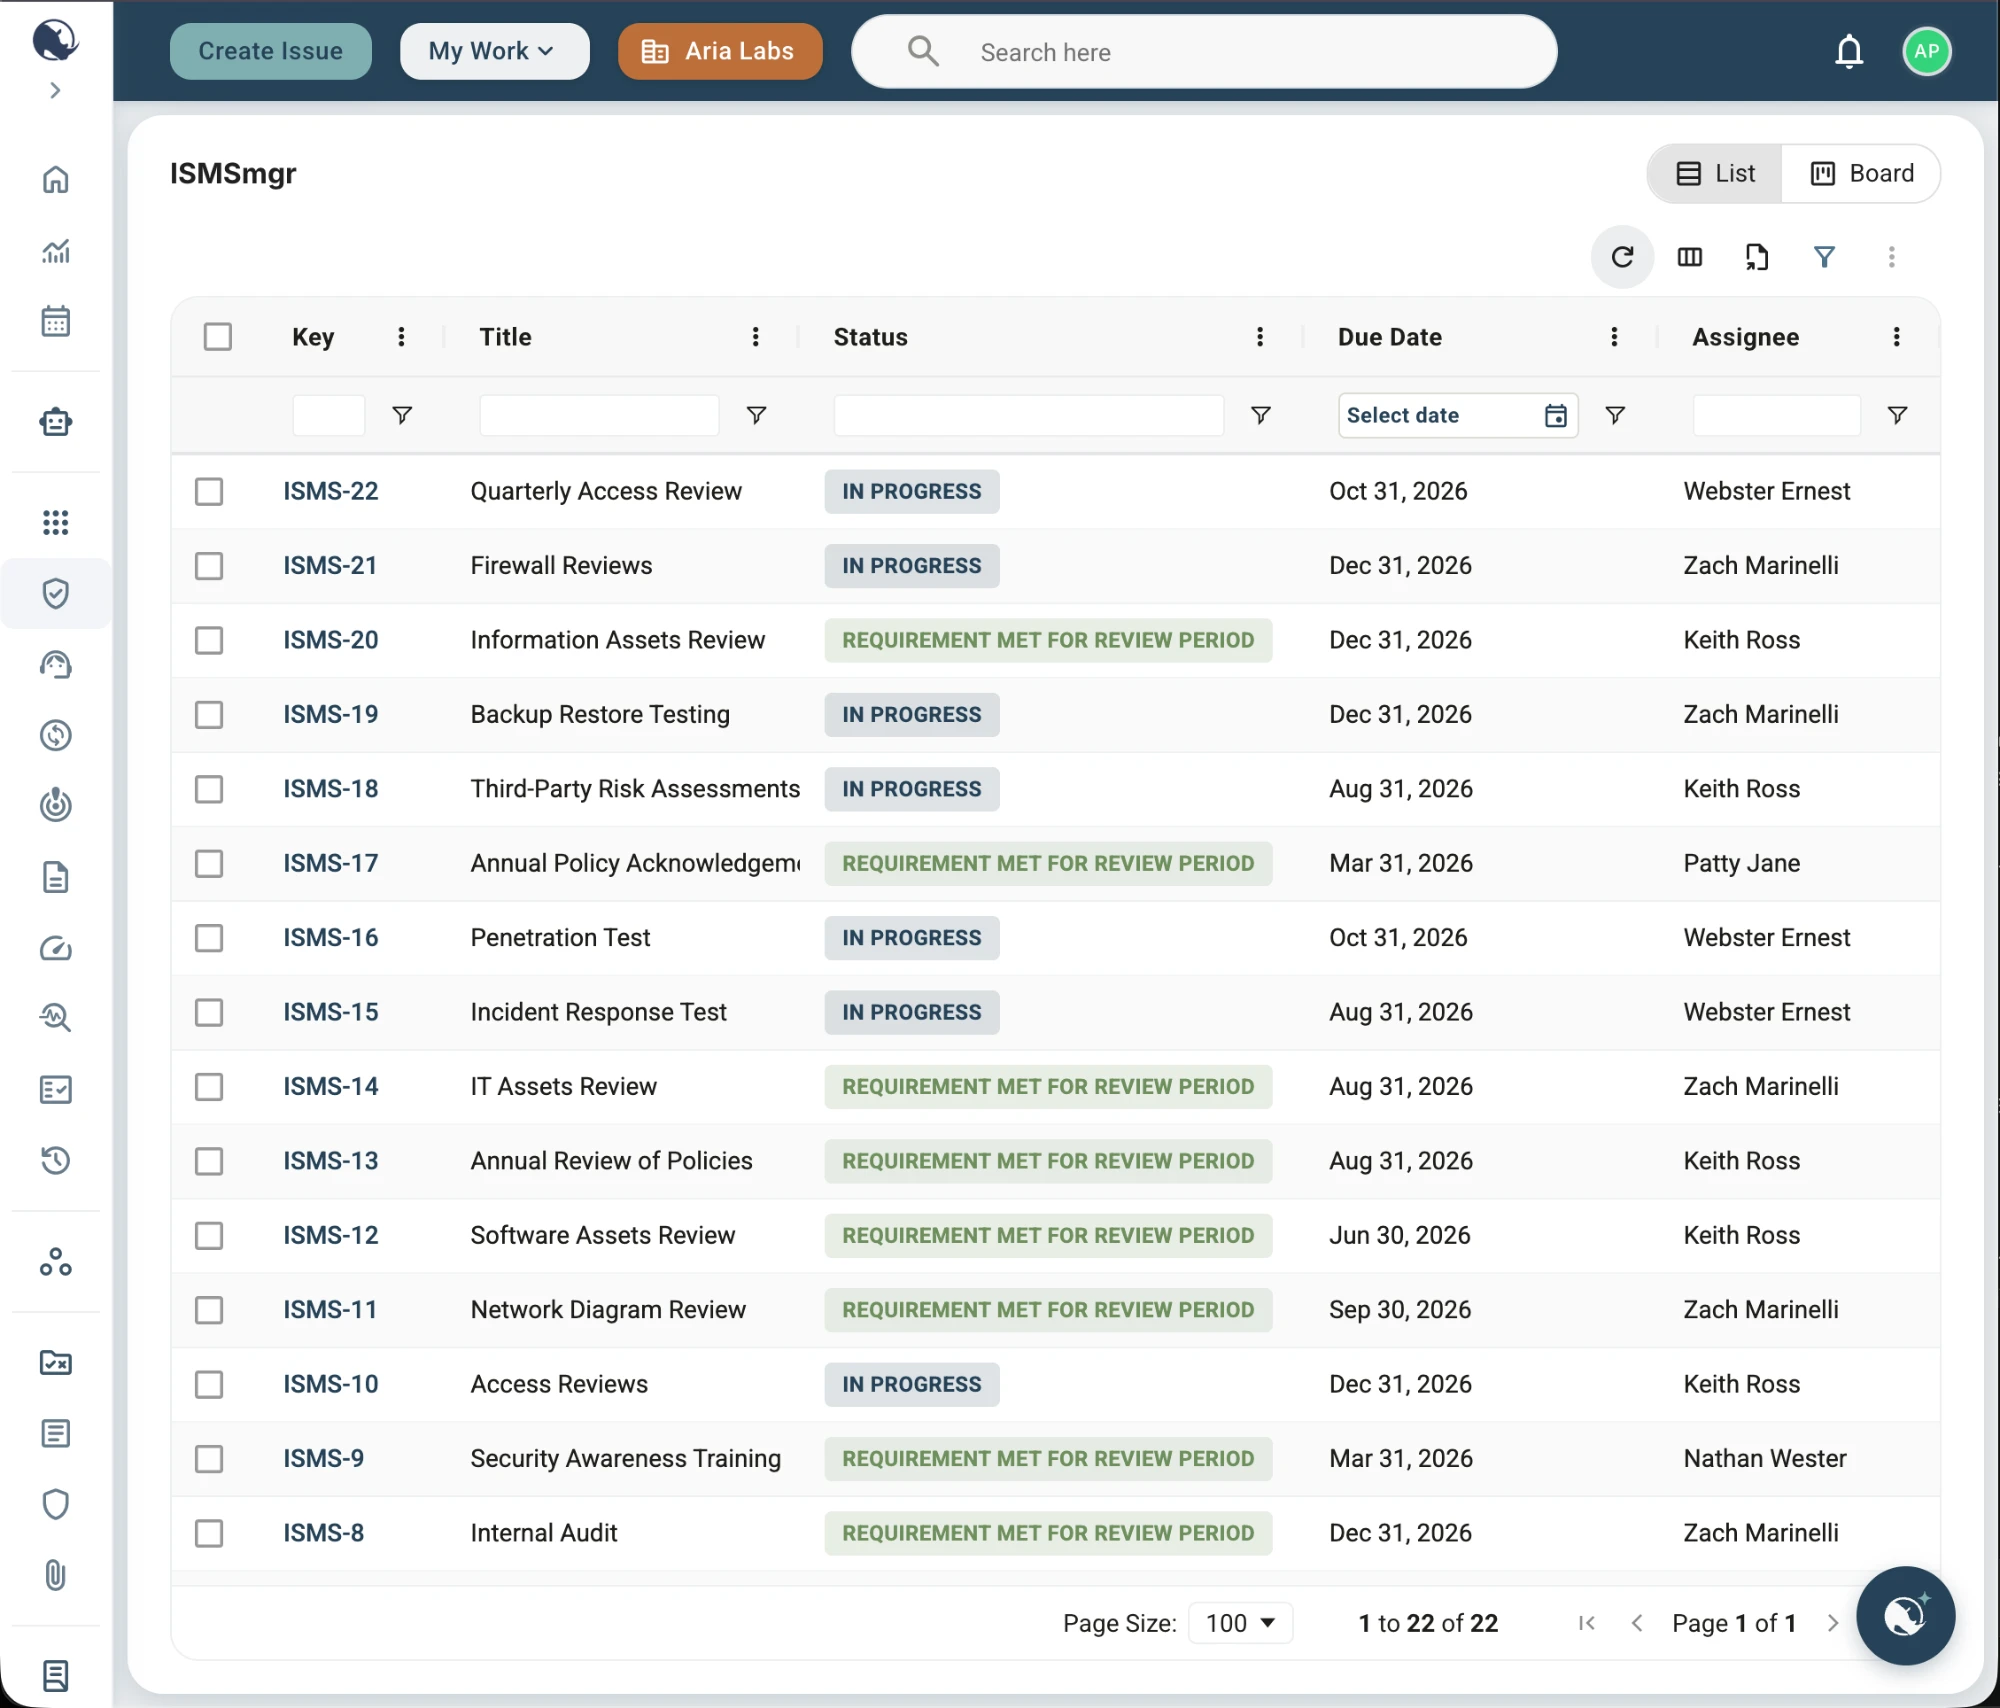Click the Search here field
This screenshot has height=1708, width=2000.
pos(1203,51)
